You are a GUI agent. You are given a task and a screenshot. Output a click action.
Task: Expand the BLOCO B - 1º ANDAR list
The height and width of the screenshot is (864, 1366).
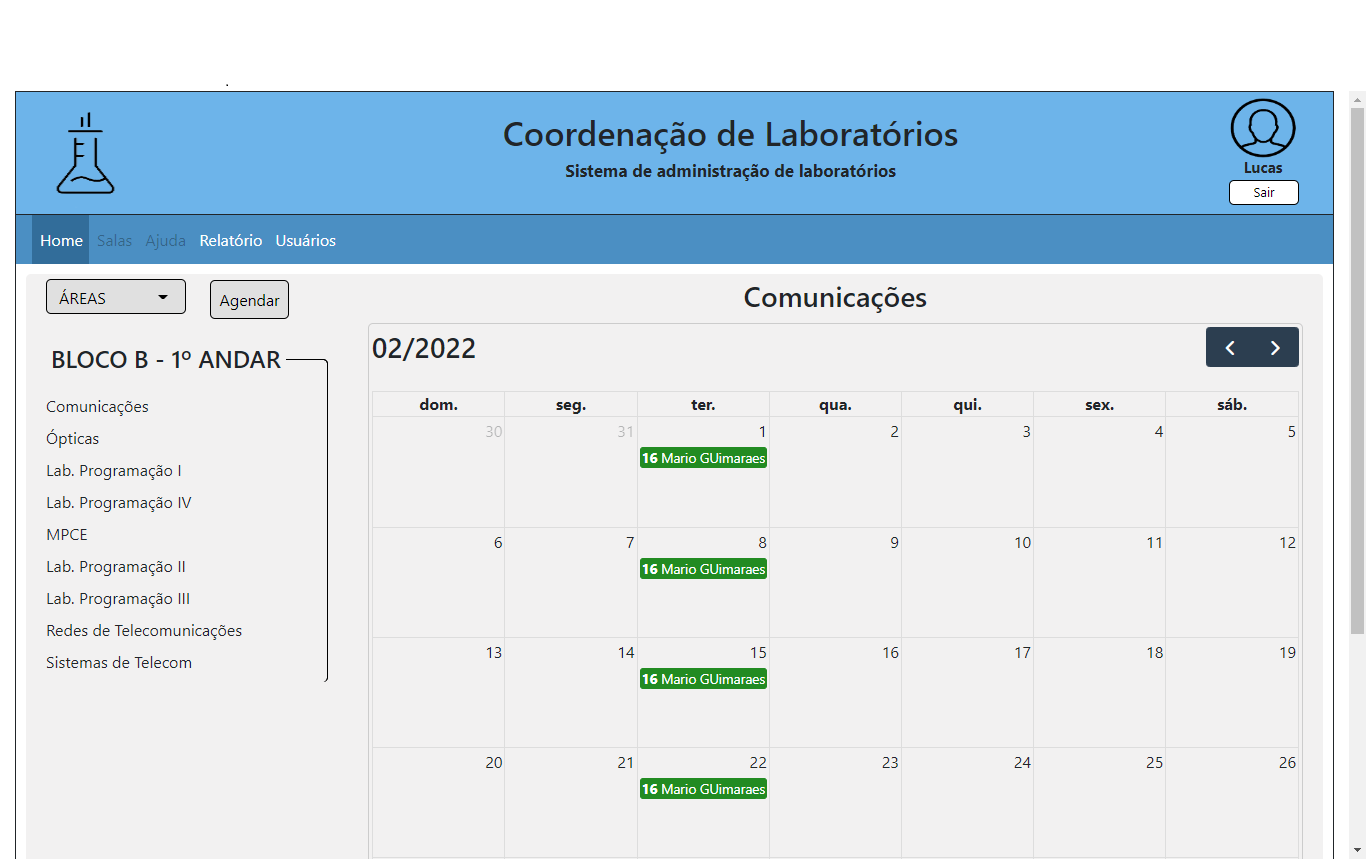pos(165,360)
